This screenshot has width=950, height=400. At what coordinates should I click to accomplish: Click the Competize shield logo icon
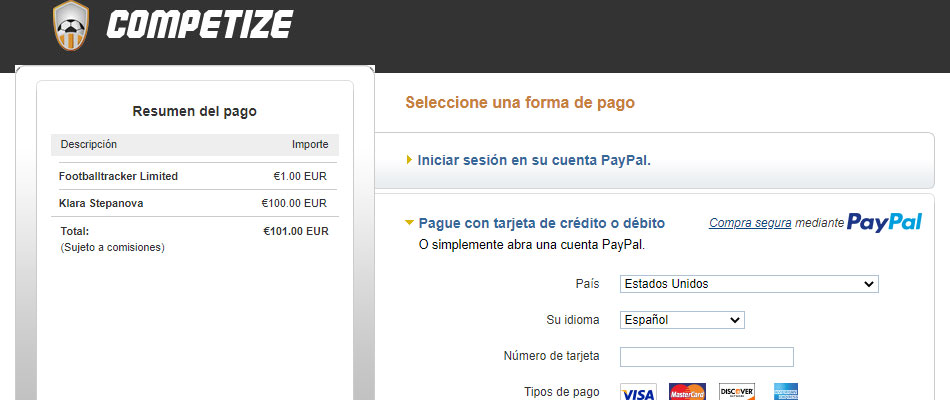click(70, 25)
